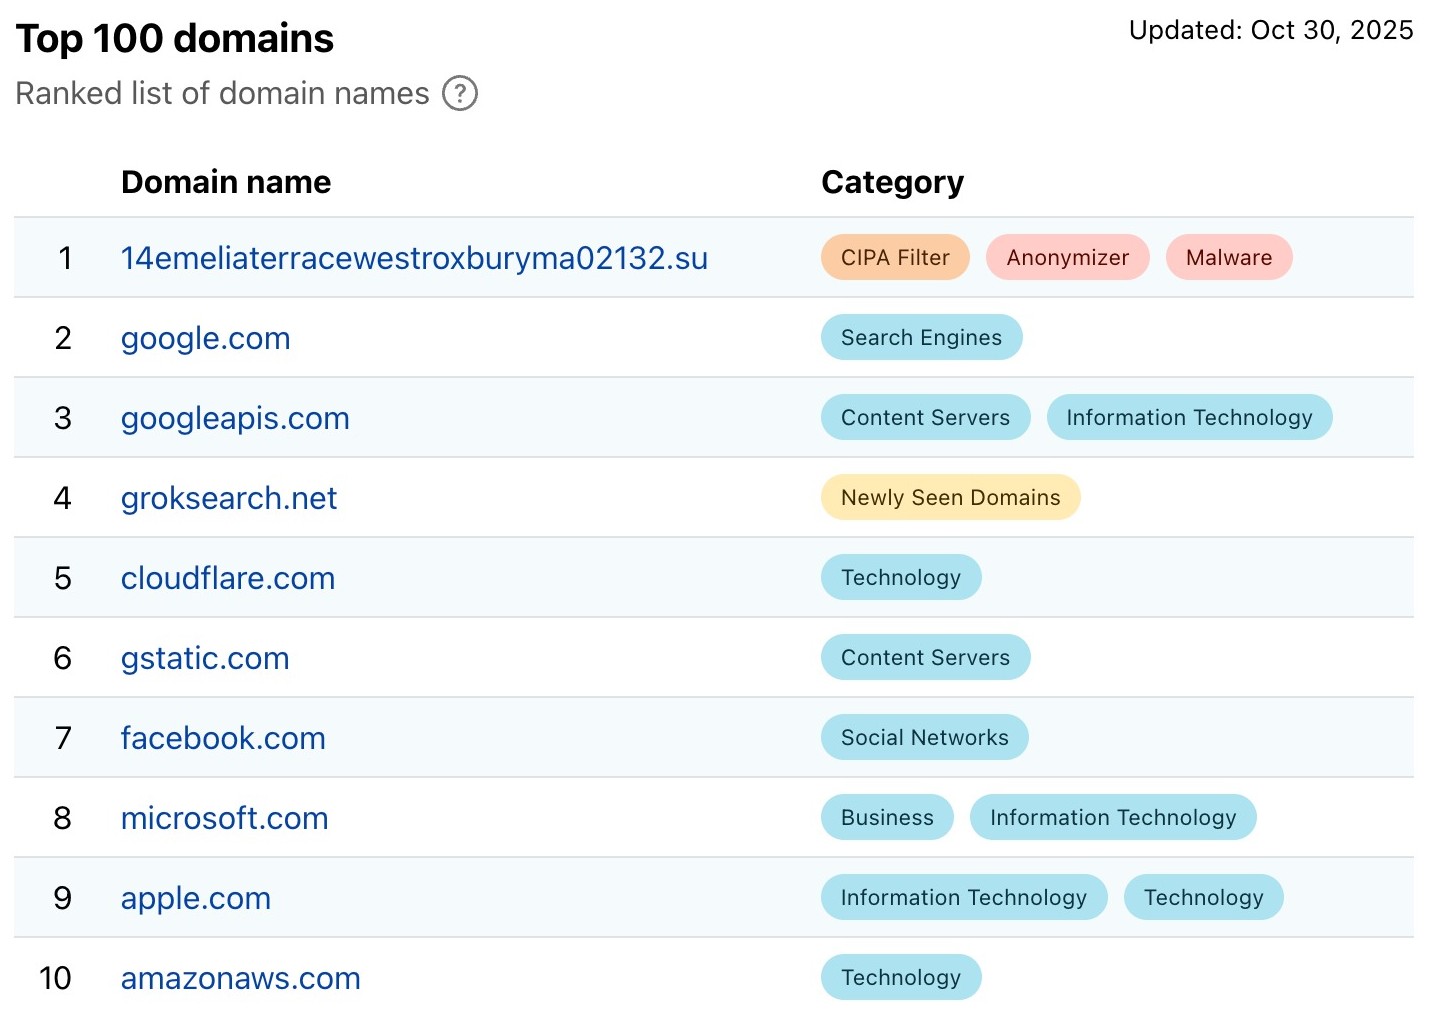
Task: Click the googleapis.com link
Action: click(x=235, y=418)
